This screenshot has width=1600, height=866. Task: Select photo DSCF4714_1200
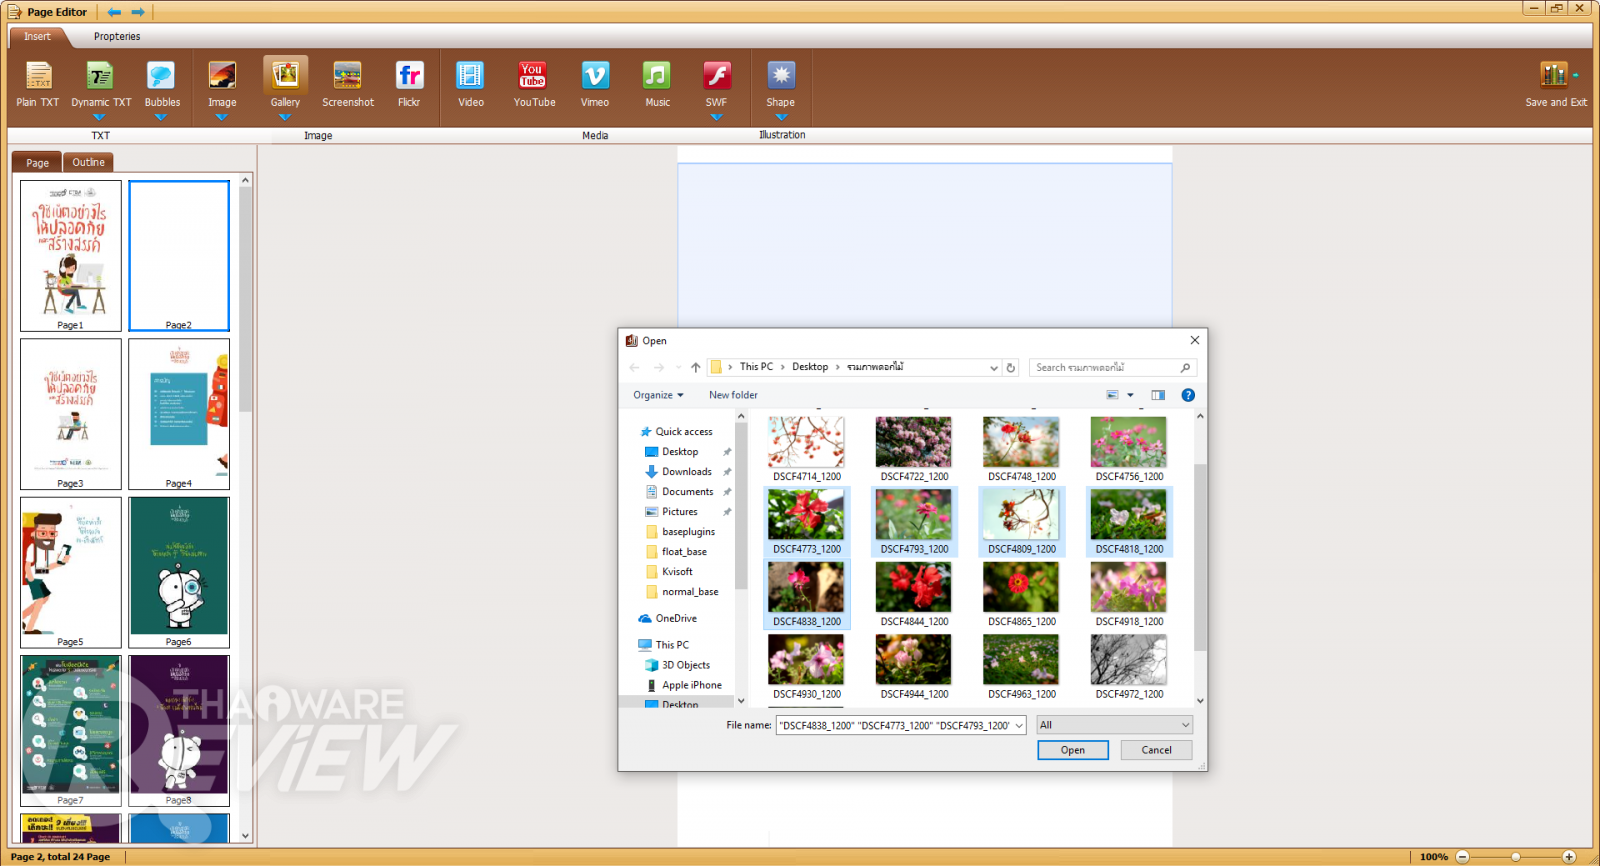[806, 449]
